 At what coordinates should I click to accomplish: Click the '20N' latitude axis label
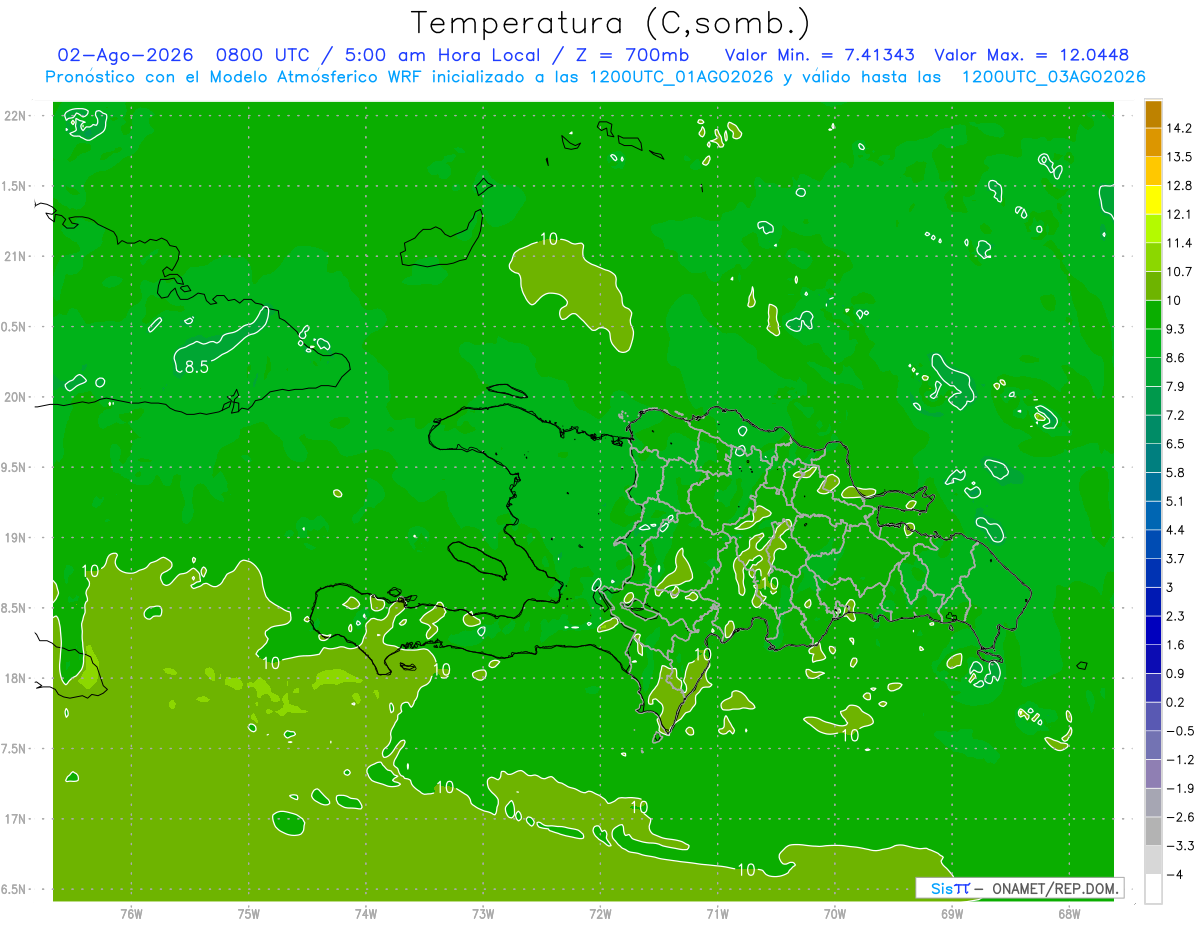(x=17, y=397)
